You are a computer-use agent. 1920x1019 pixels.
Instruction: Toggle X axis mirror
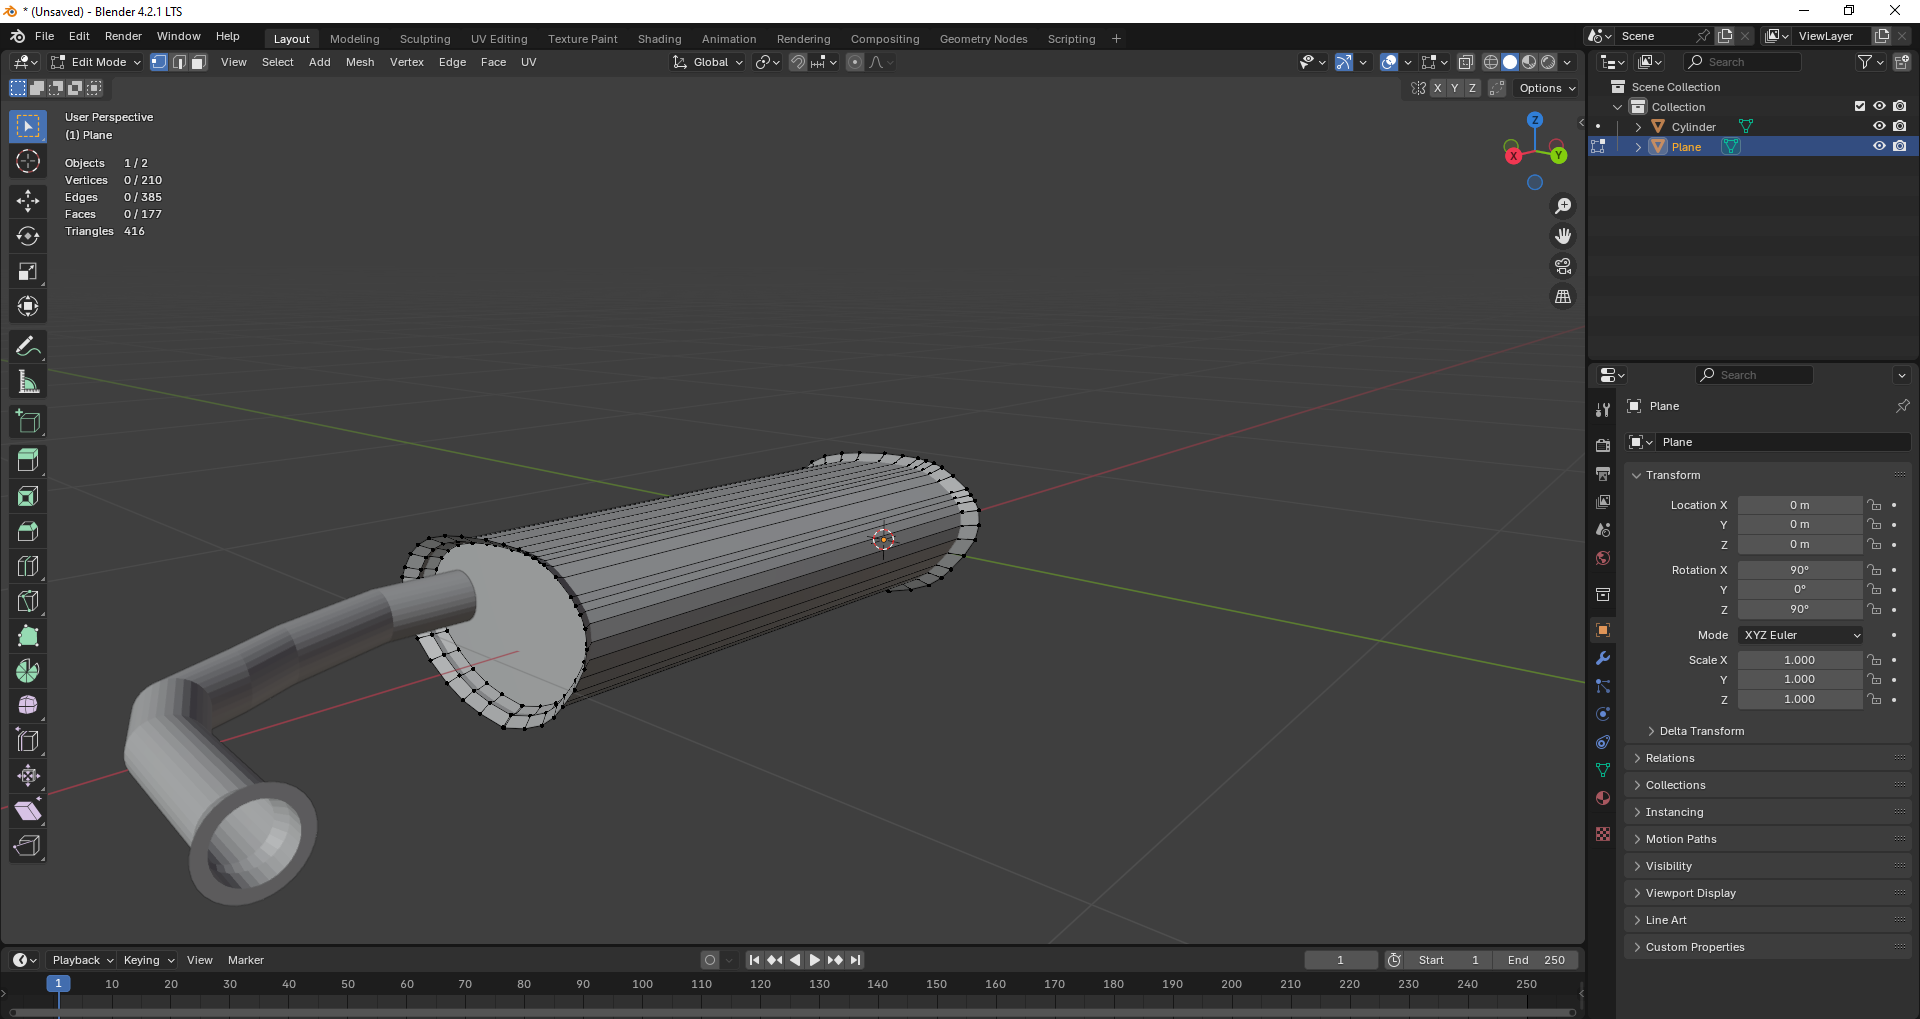[1438, 88]
